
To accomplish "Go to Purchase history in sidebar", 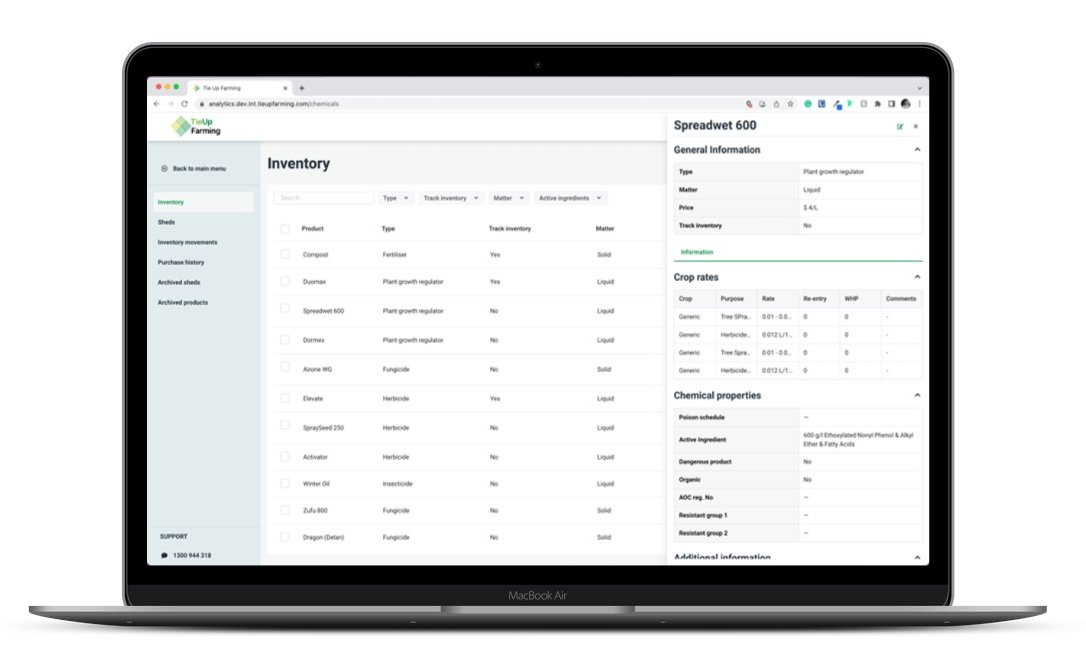I will (181, 262).
